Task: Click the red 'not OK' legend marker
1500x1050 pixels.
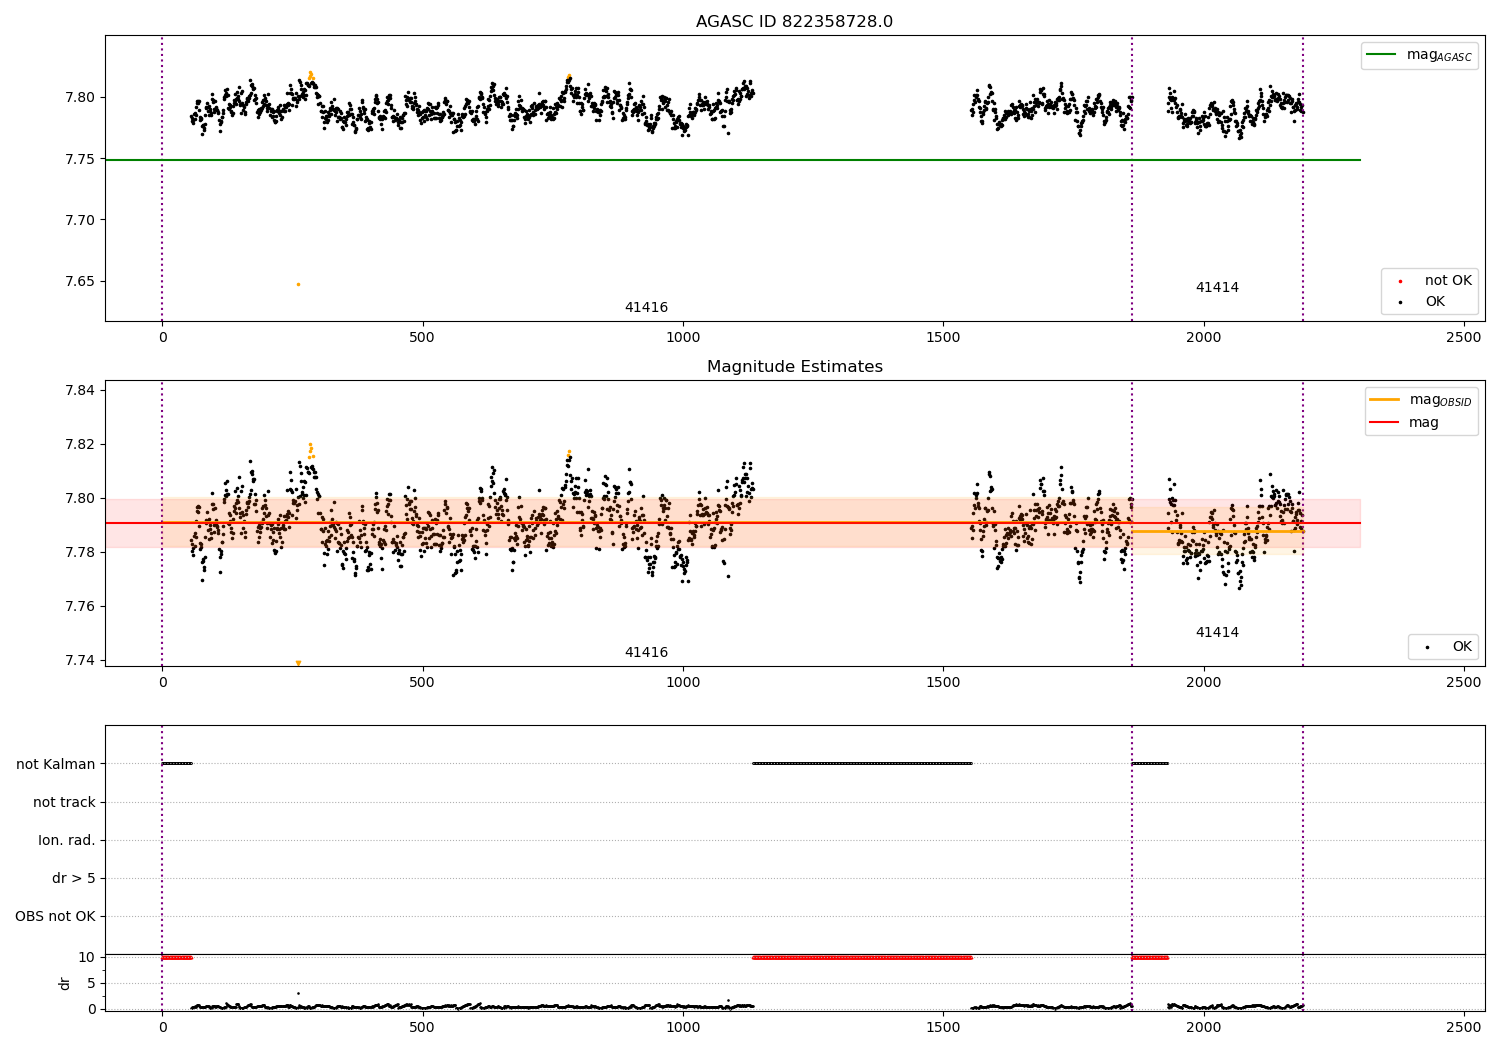Action: pos(1400,281)
